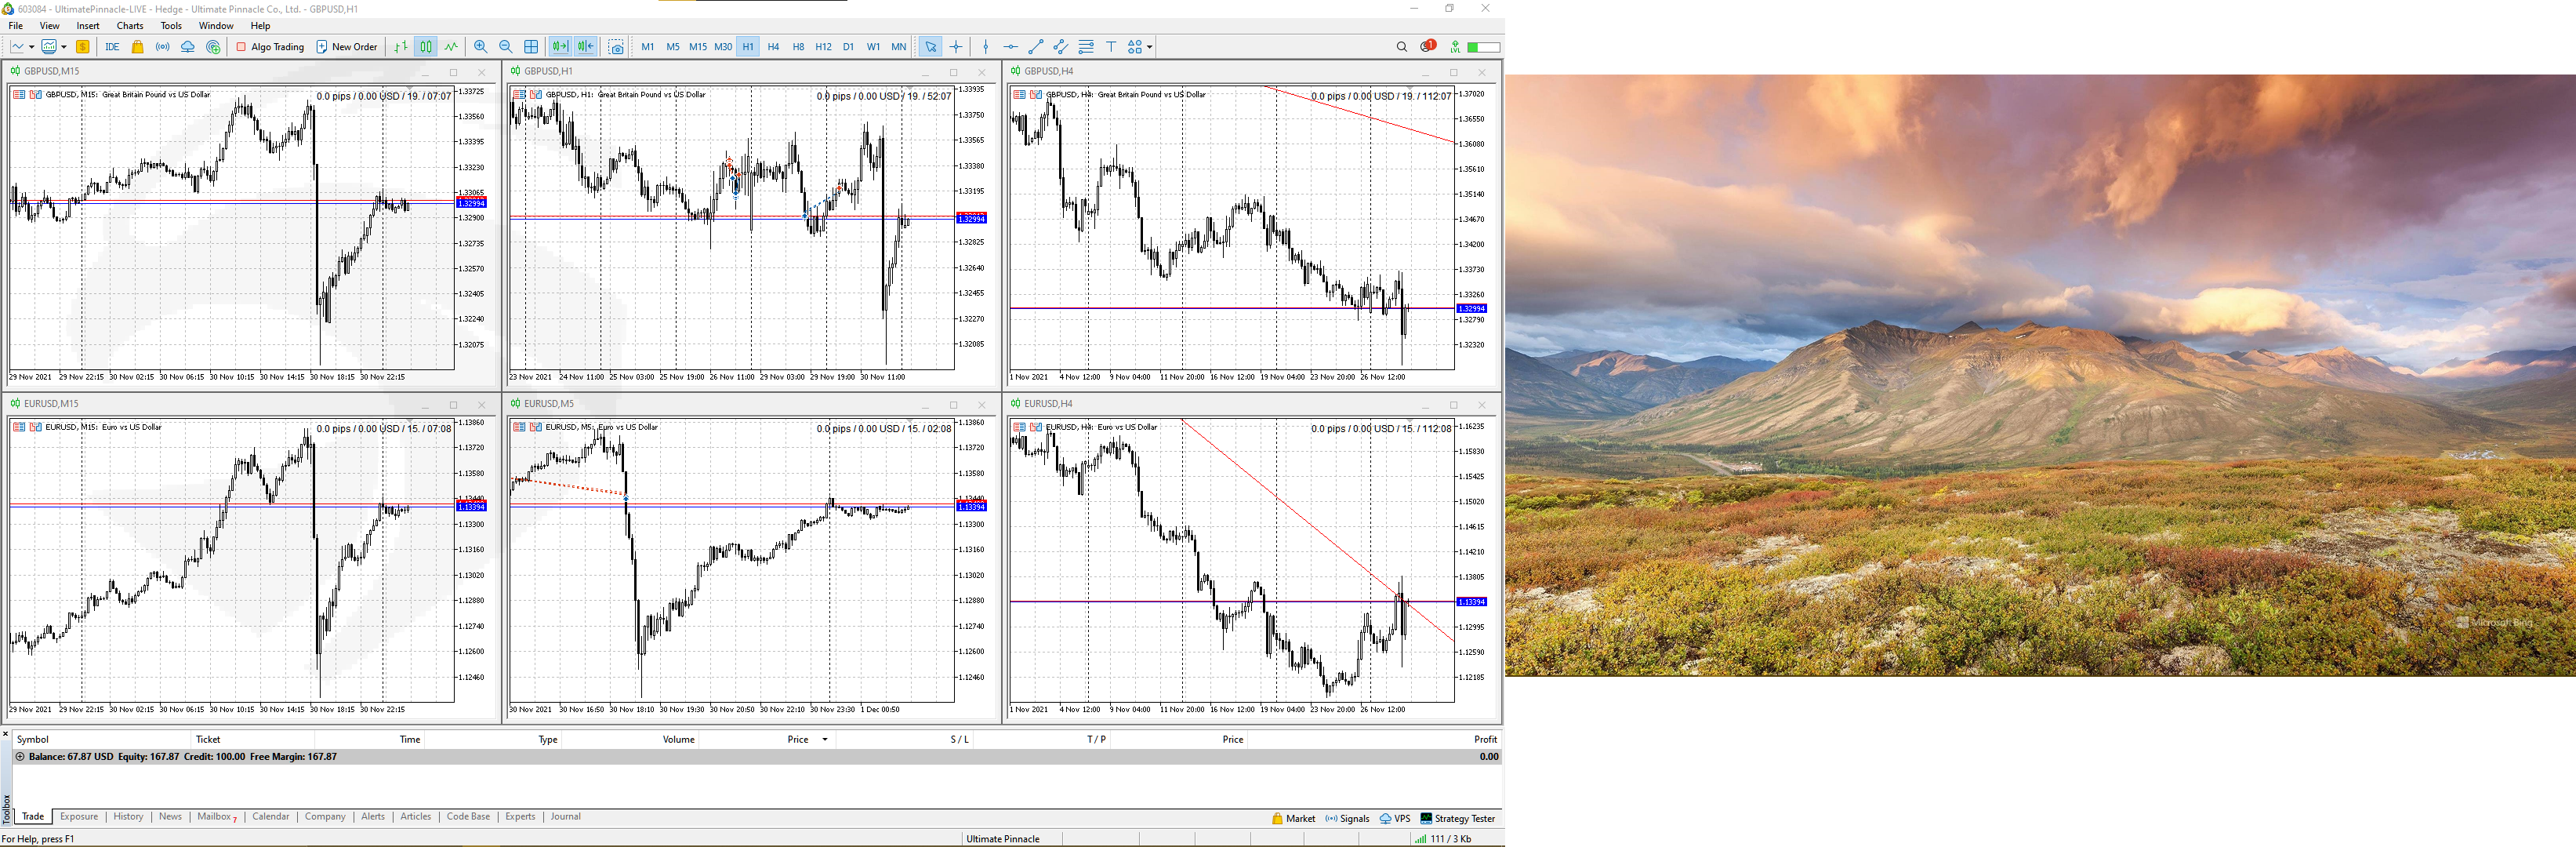Open the MetaEditor IDE icon

click(x=112, y=47)
